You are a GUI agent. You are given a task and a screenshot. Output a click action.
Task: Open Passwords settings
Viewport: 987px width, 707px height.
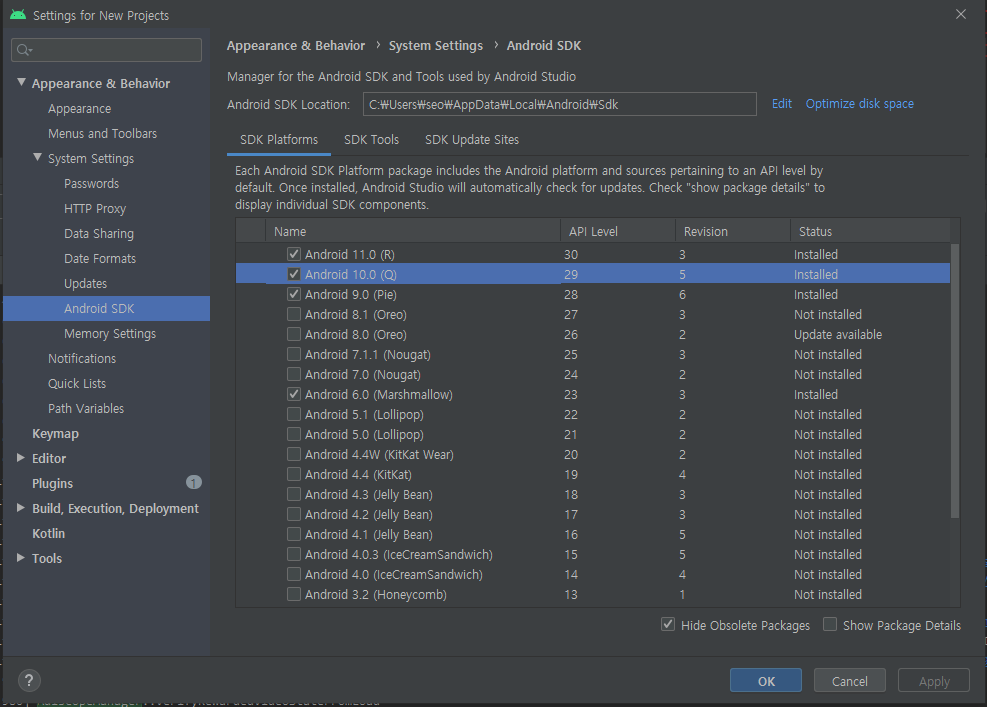[91, 184]
